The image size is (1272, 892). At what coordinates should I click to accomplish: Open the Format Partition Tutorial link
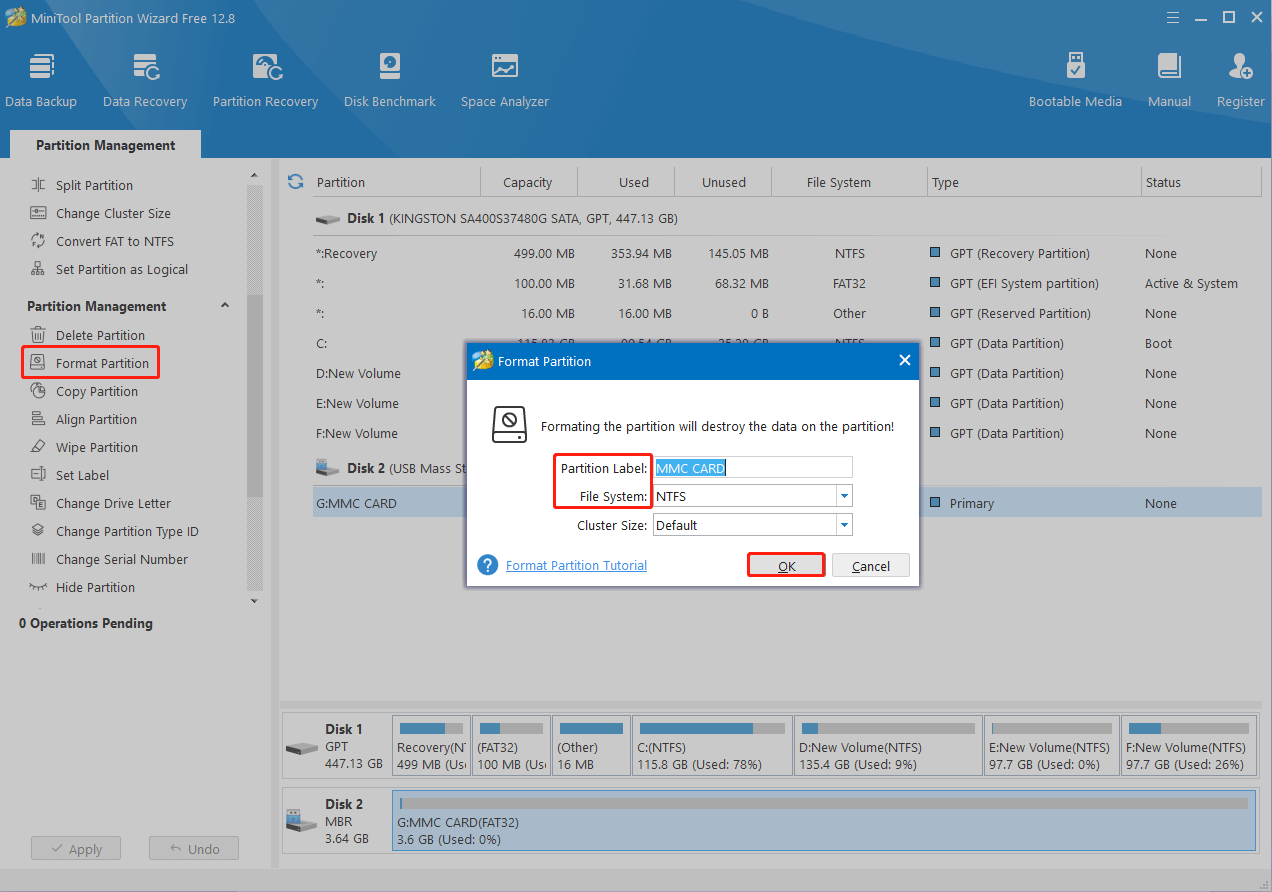pos(576,564)
